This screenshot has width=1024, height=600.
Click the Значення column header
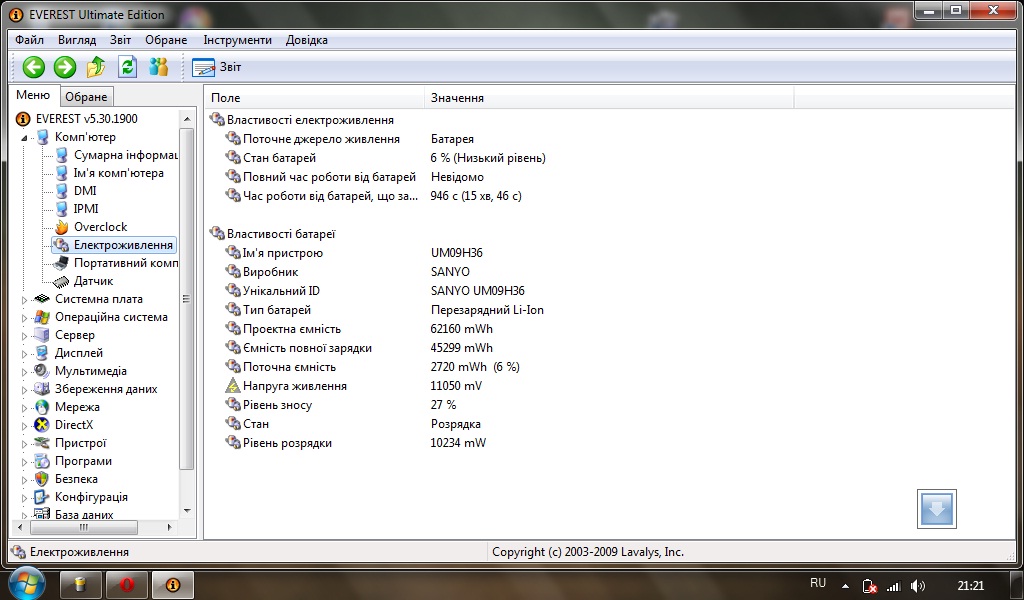[609, 98]
